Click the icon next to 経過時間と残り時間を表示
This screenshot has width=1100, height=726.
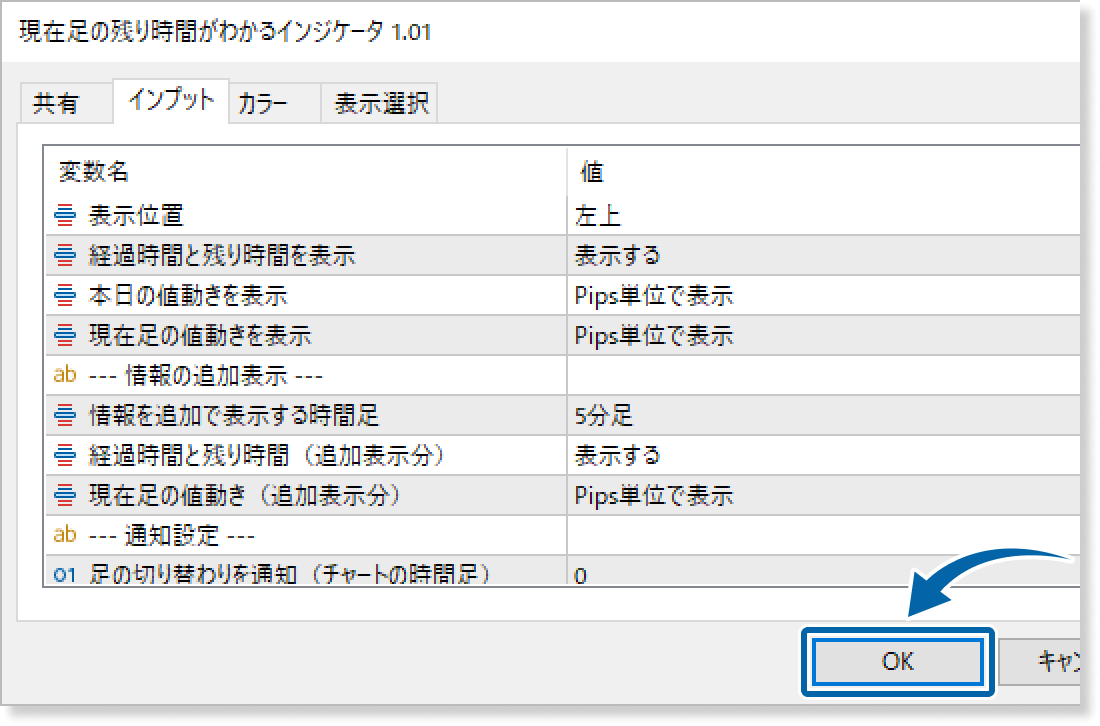click(x=65, y=255)
